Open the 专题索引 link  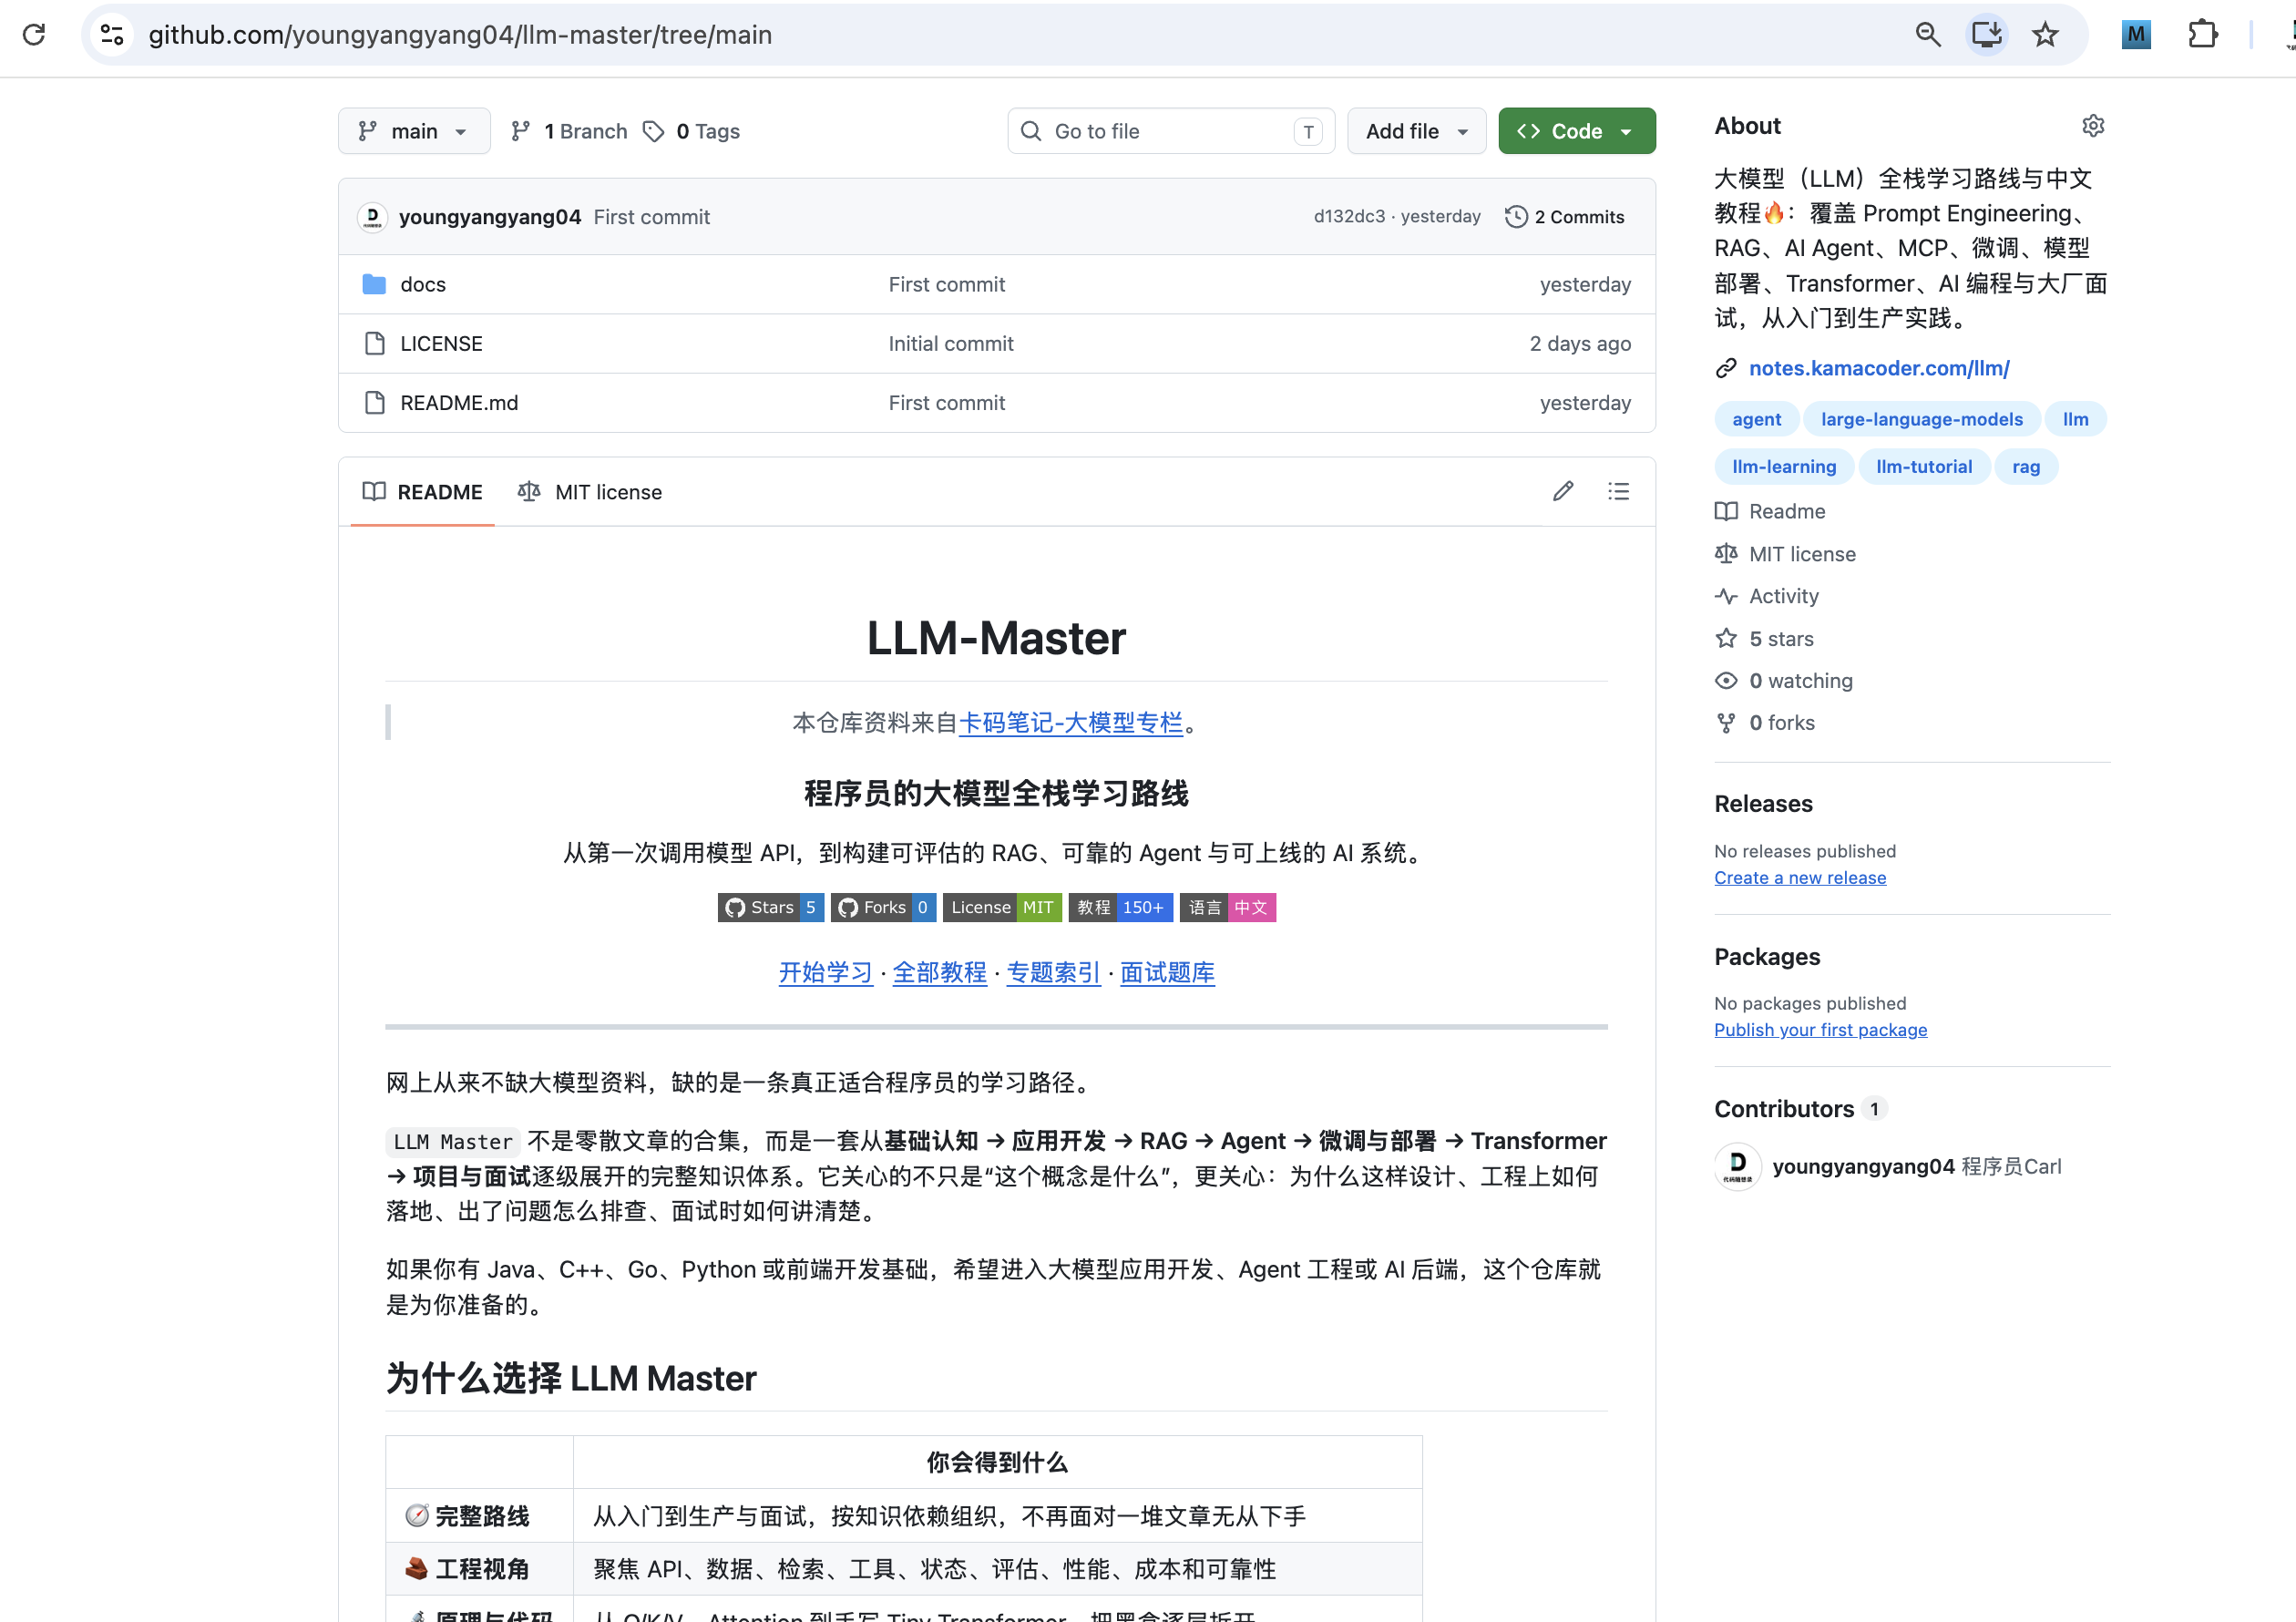[x=1053, y=972]
